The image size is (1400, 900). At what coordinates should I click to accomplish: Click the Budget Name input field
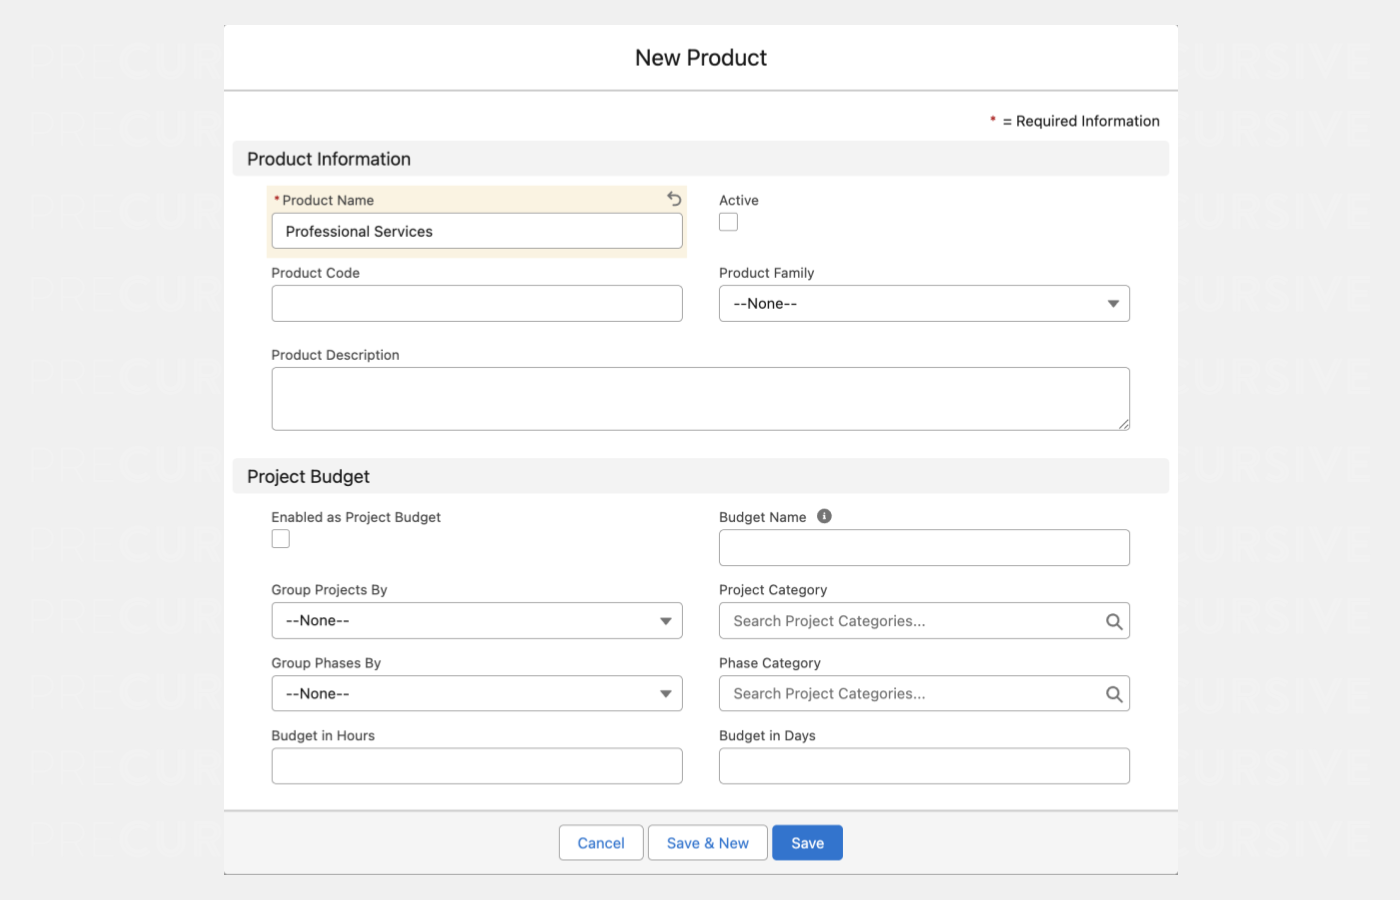click(924, 548)
